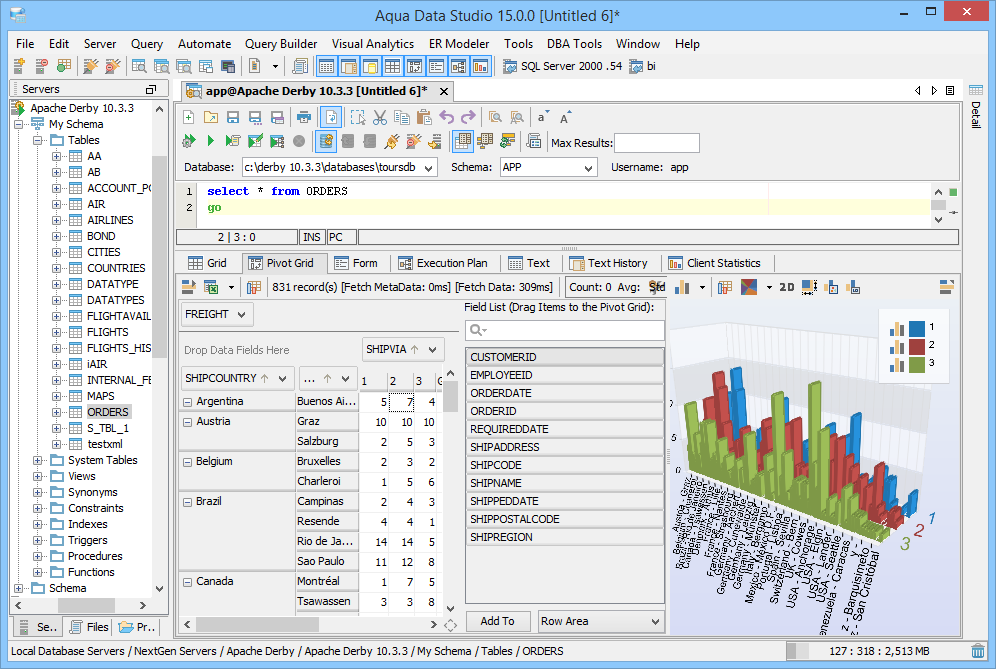Screen dimensions: 996x669
Task: Collapse the Argentina row group
Action: [187, 402]
